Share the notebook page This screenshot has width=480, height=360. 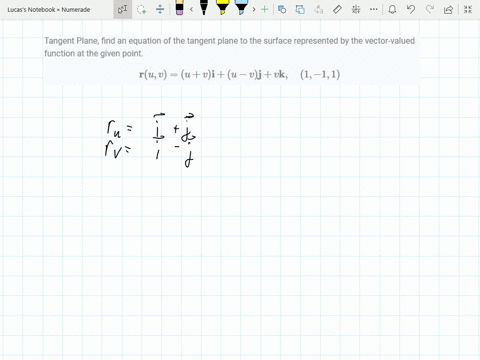pyautogui.click(x=448, y=9)
